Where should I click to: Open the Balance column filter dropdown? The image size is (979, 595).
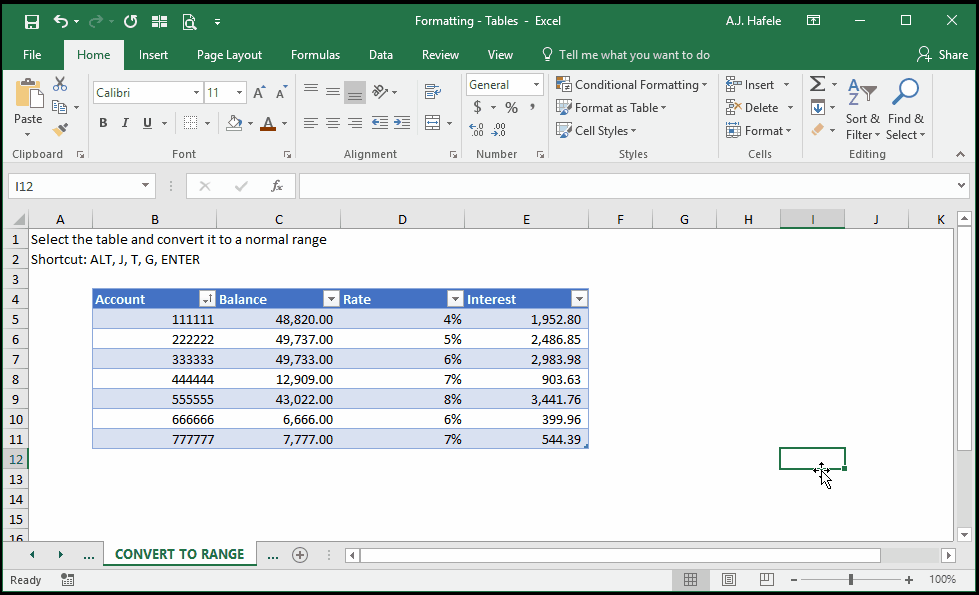331,299
